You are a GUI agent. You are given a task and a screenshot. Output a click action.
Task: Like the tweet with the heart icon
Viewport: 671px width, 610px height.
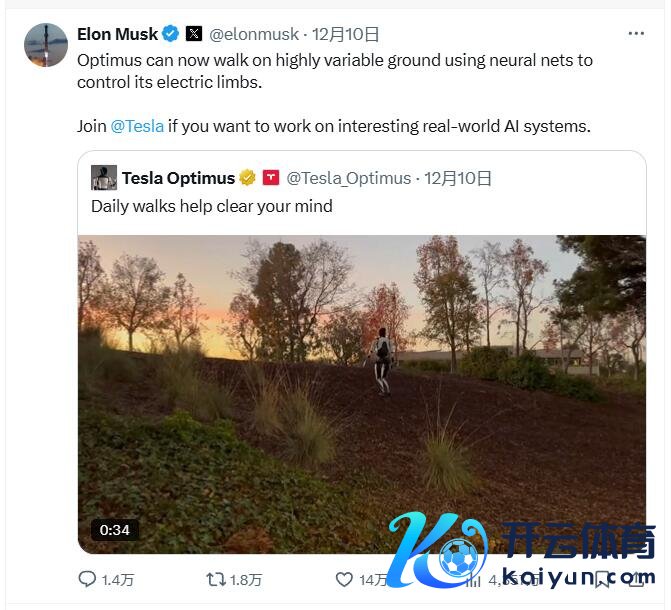pos(344,579)
